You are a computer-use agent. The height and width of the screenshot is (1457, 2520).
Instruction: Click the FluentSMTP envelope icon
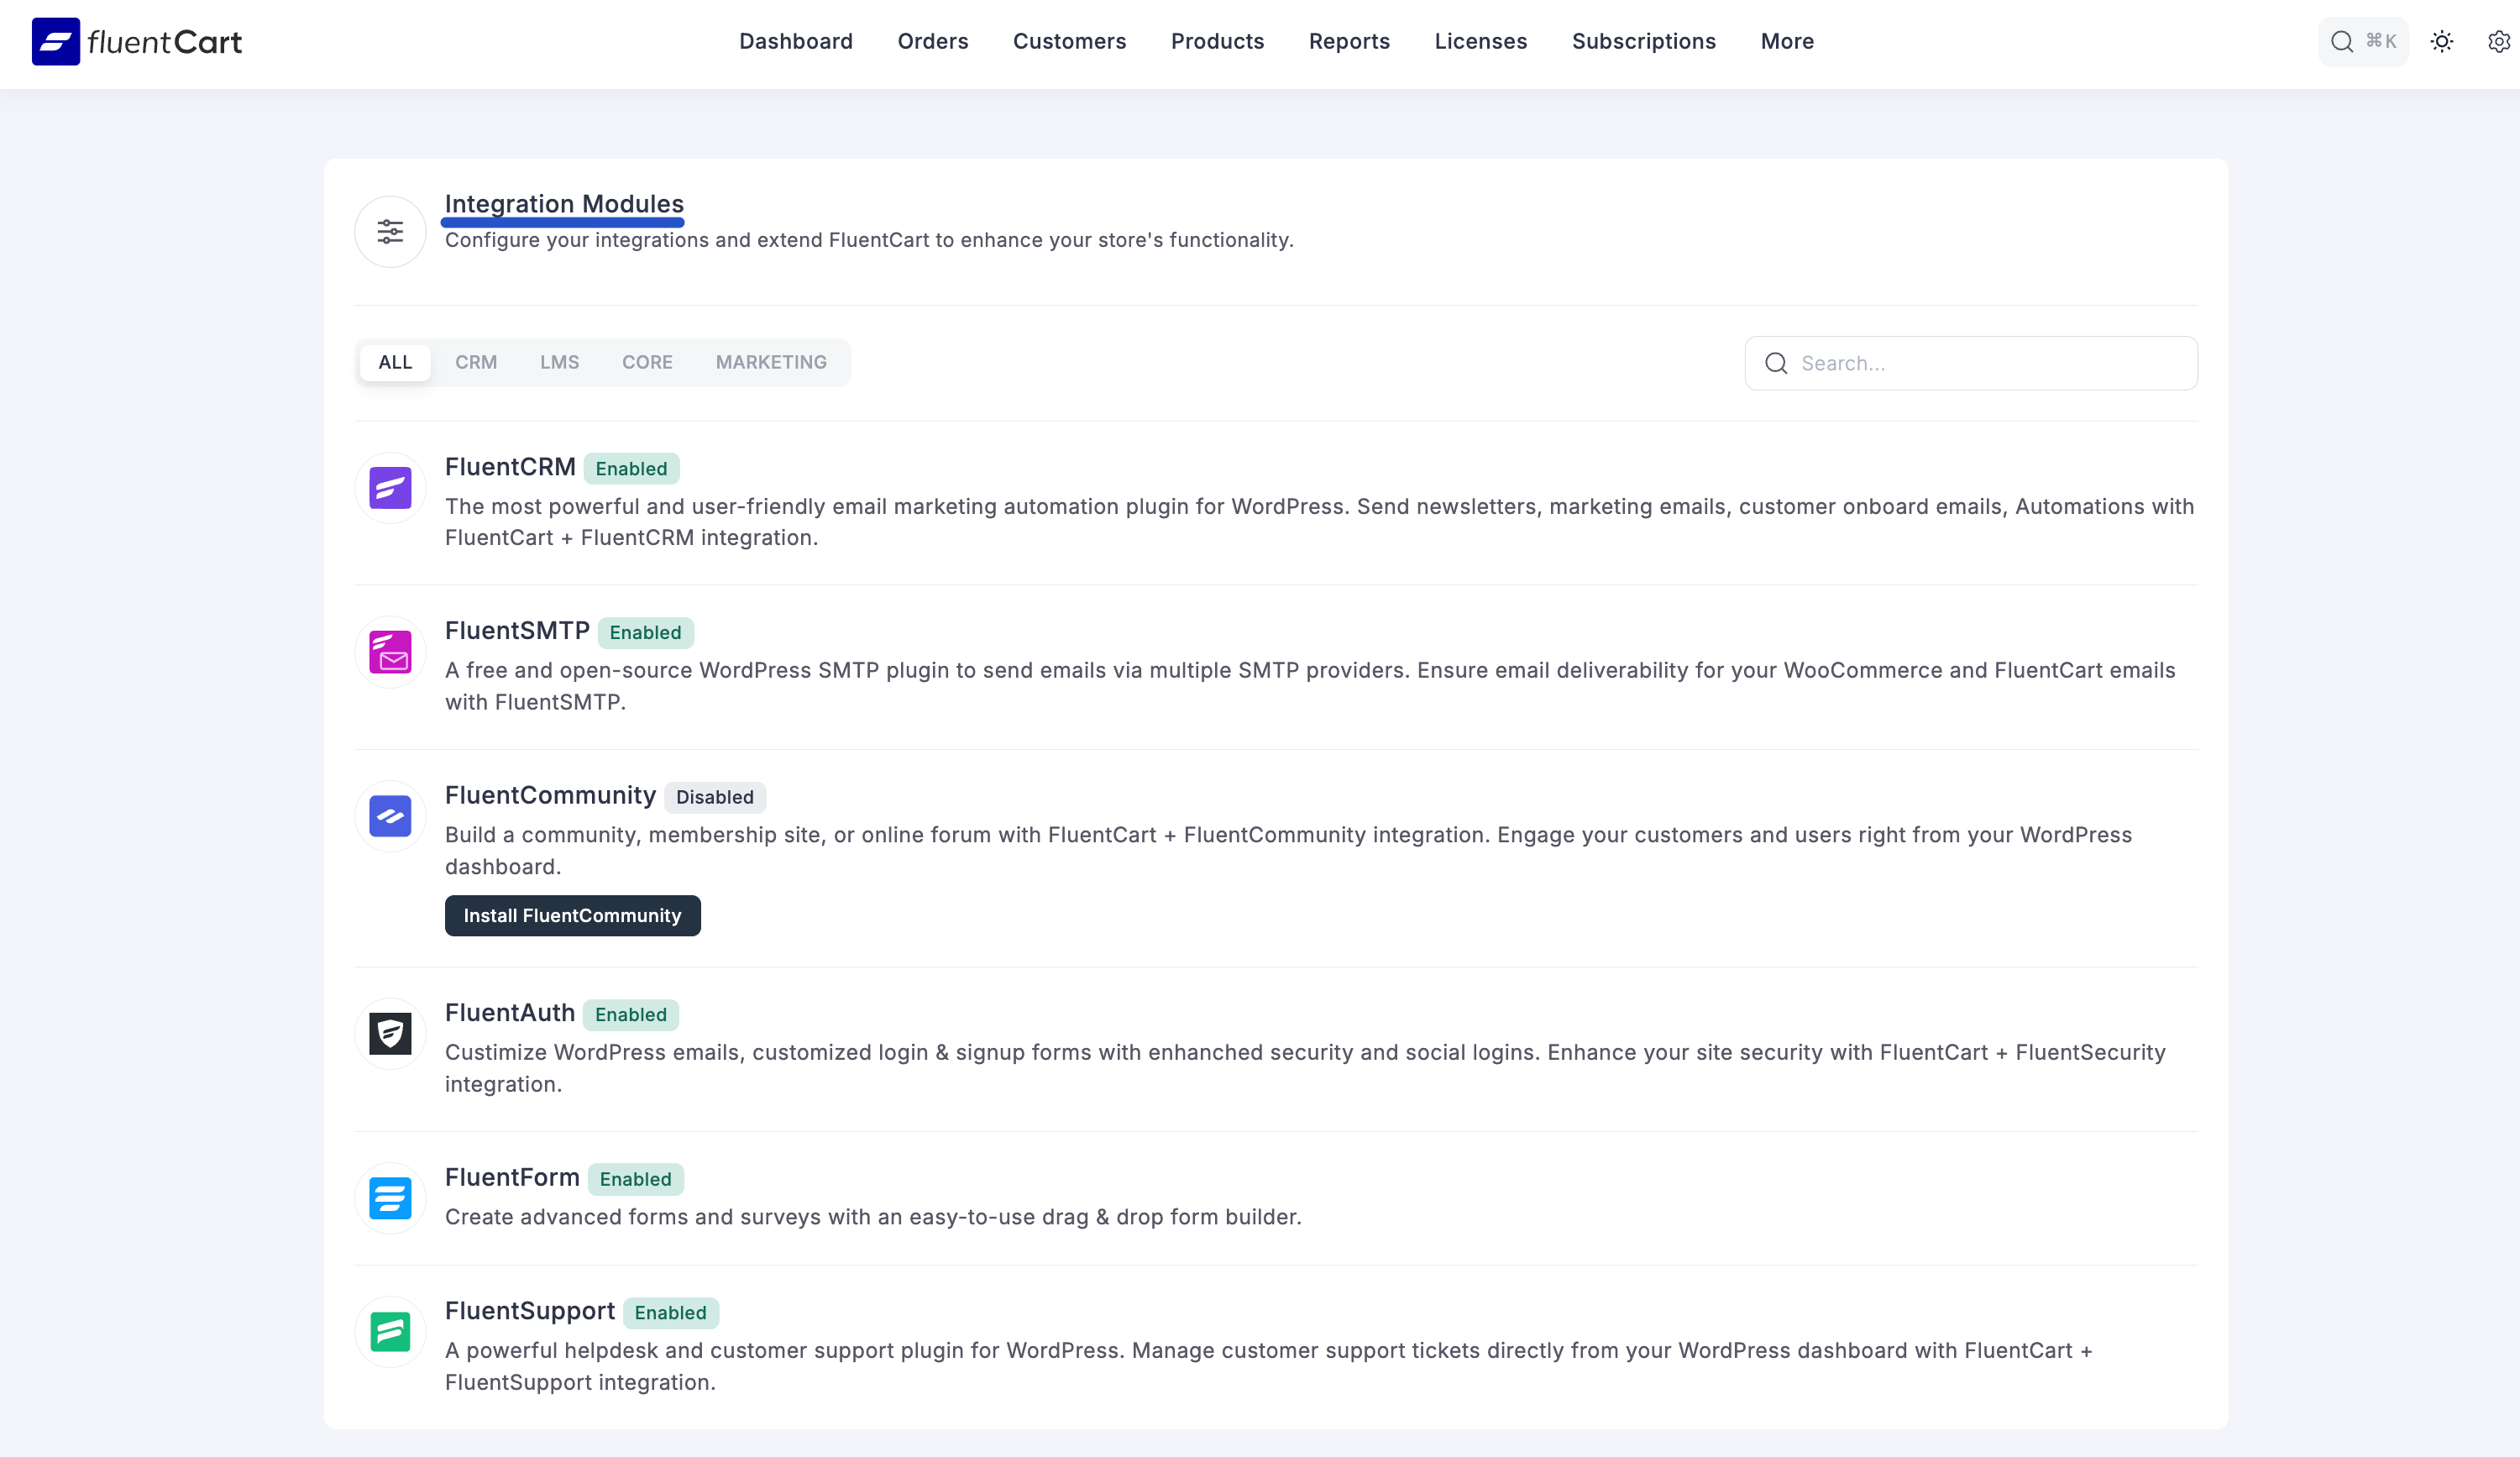coord(390,652)
